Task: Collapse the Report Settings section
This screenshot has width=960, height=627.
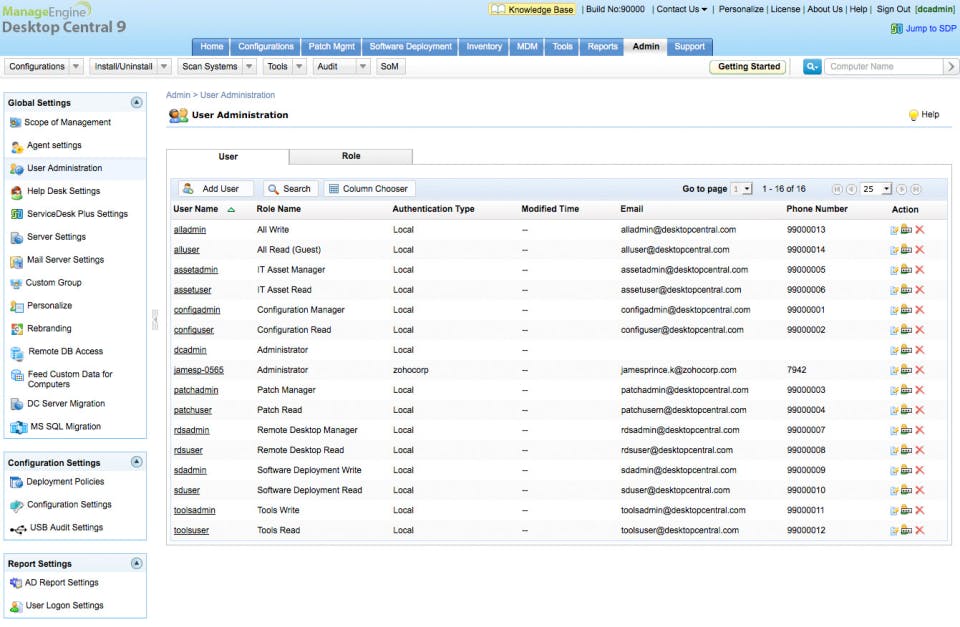Action: click(136, 563)
